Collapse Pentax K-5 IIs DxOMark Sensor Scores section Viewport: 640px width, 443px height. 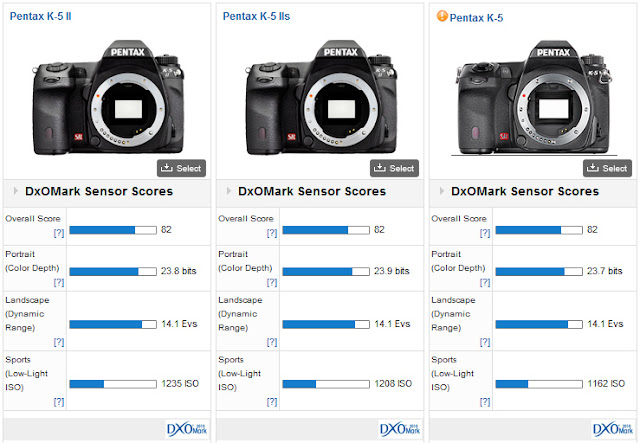(228, 191)
